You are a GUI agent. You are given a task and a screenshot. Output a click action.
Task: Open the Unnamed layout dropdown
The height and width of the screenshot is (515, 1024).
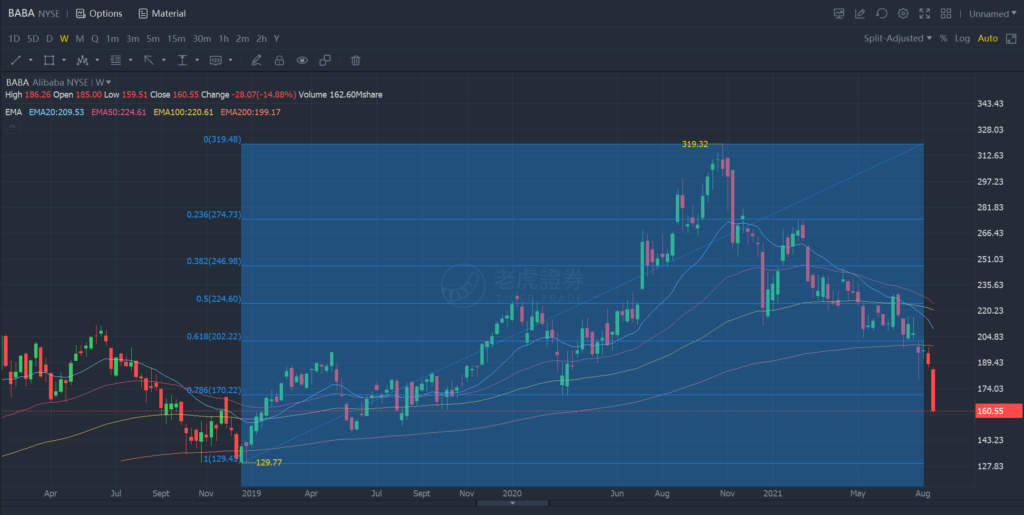tap(993, 13)
